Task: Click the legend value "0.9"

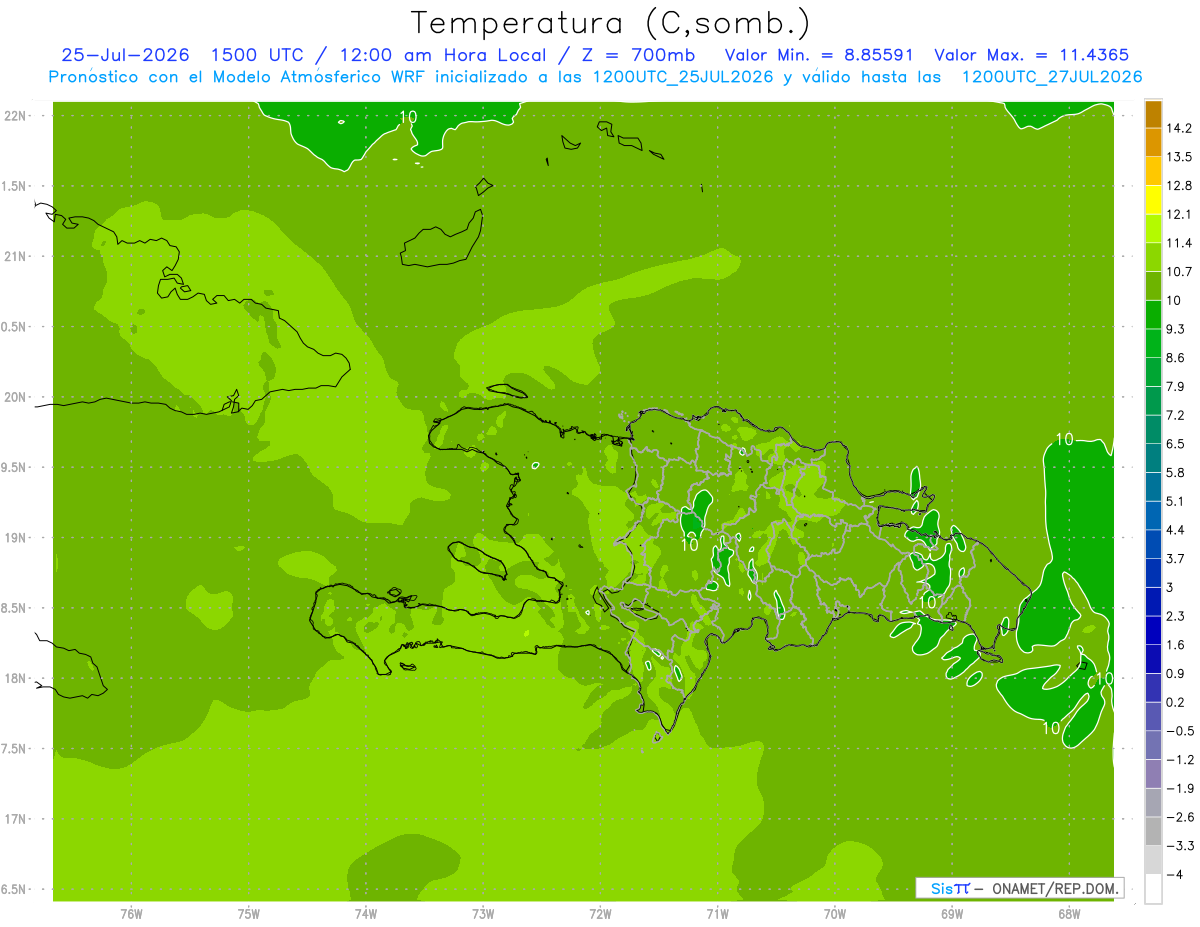Action: pyautogui.click(x=1176, y=673)
